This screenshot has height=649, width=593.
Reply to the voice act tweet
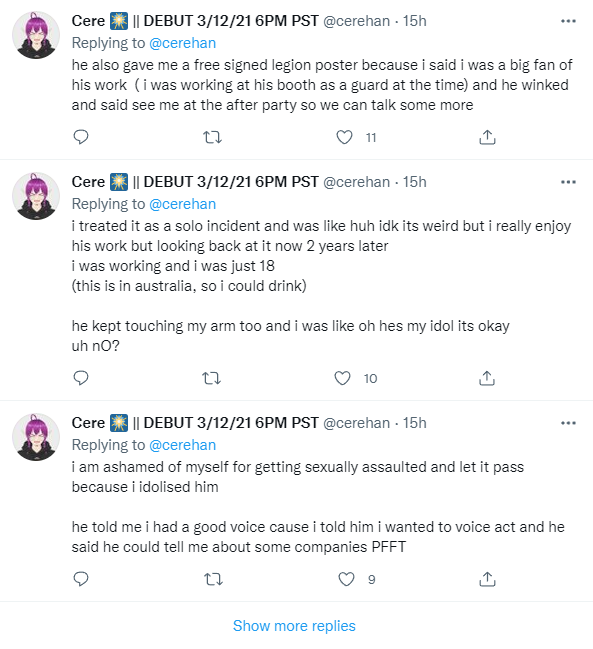click(x=81, y=579)
